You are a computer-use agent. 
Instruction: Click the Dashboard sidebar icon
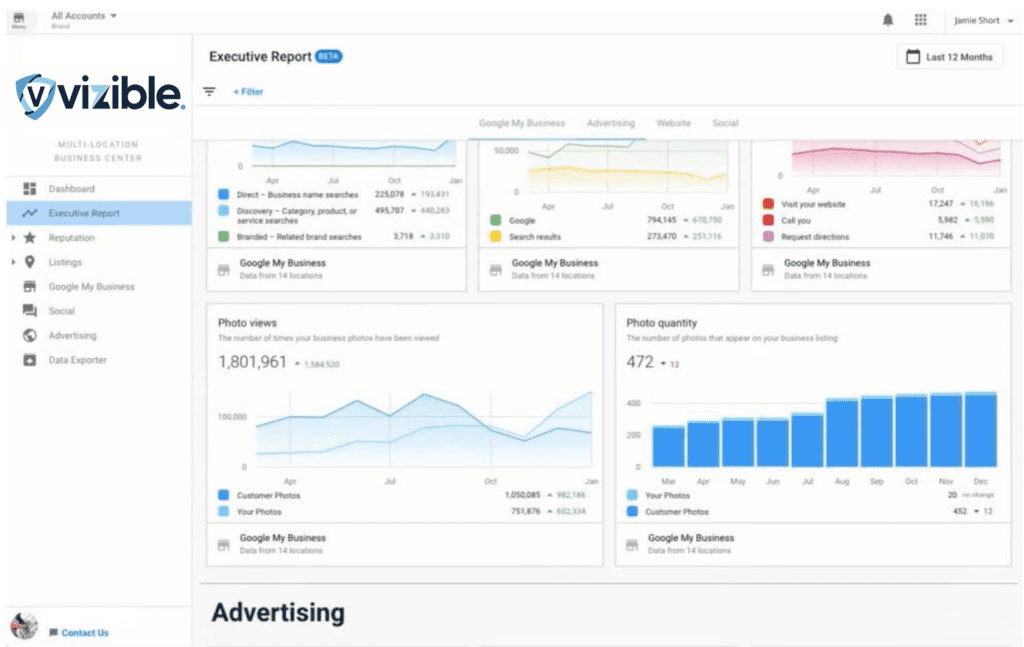pos(29,189)
